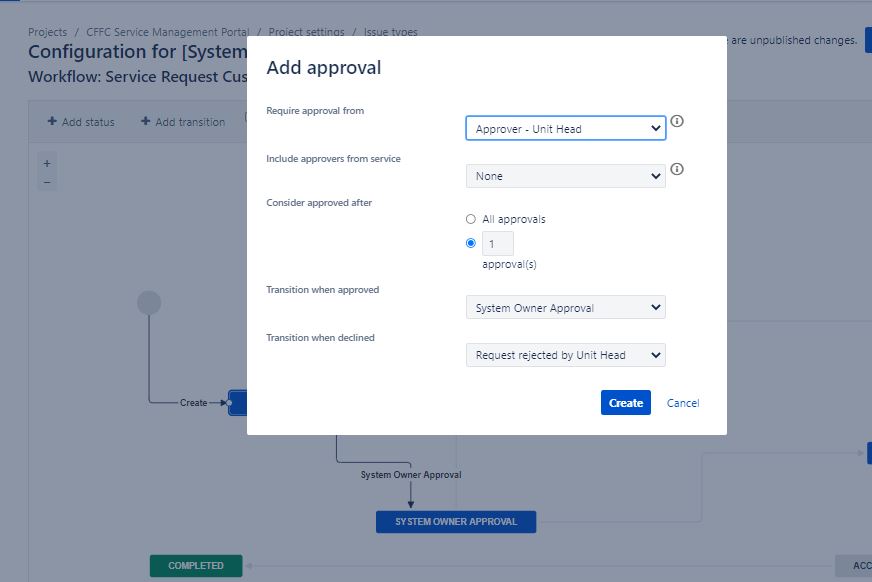Click Add status in workflow toolbar
This screenshot has width=872, height=582.
coord(81,122)
